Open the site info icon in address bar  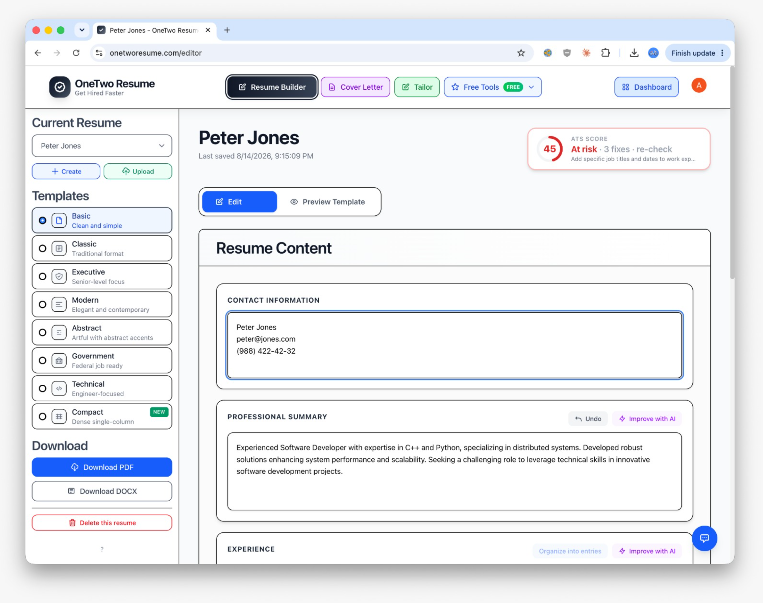[99, 53]
